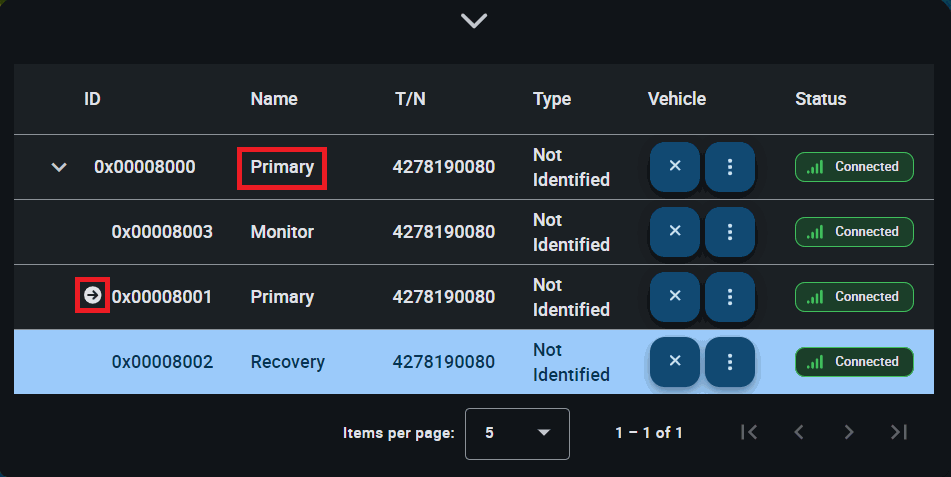
Task: Click the down chevron above the table
Action: coord(474,20)
